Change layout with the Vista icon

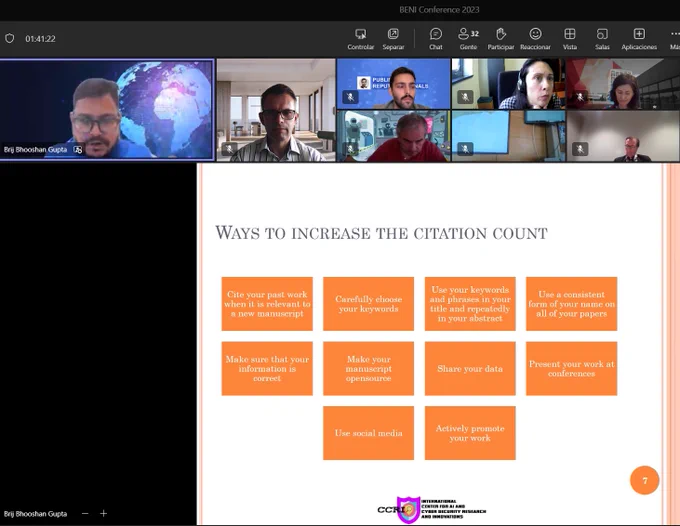click(x=570, y=39)
